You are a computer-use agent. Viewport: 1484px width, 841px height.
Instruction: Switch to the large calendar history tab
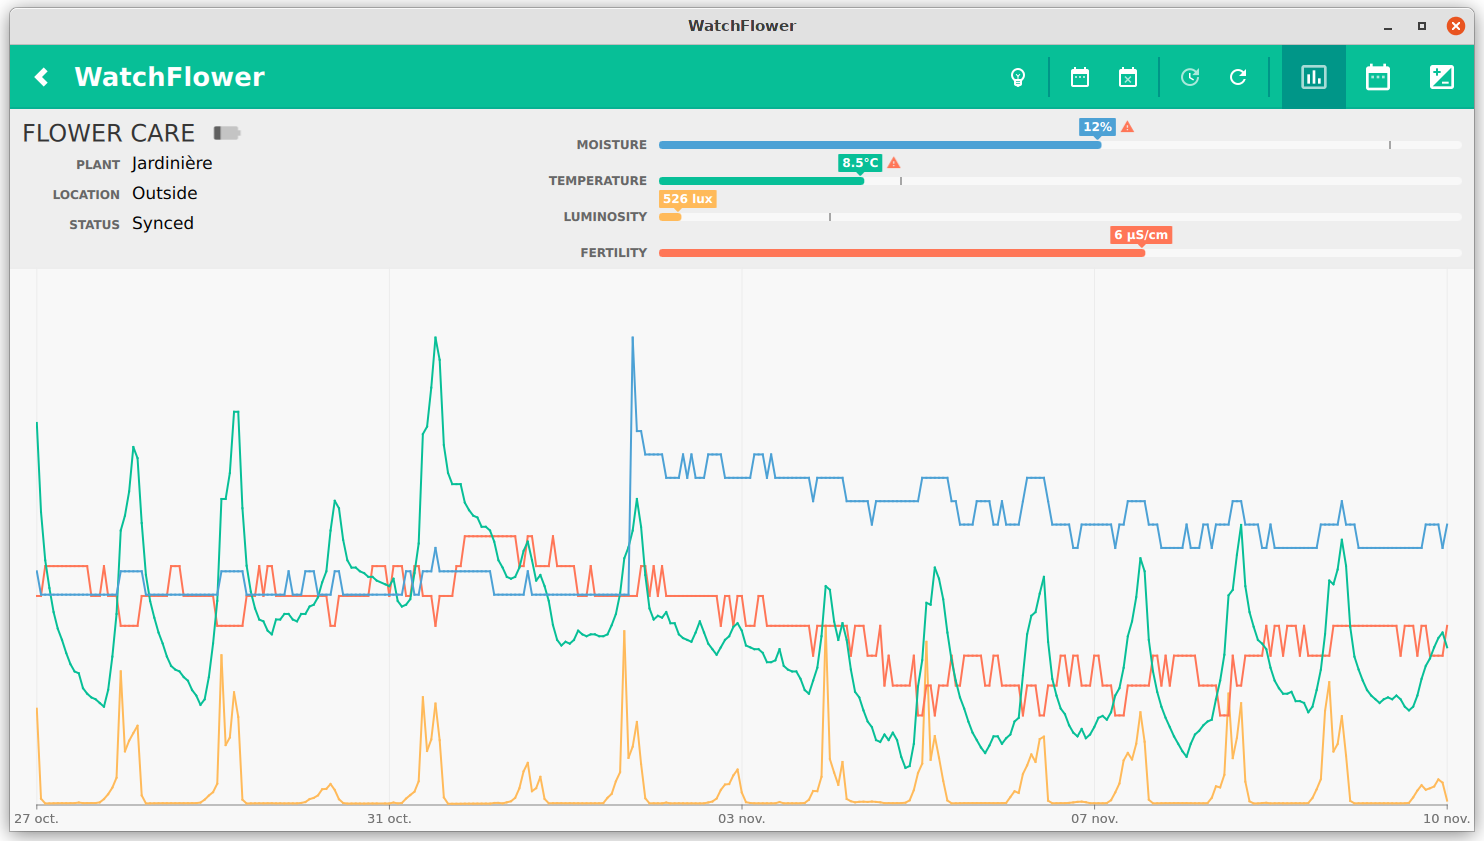[x=1378, y=77]
